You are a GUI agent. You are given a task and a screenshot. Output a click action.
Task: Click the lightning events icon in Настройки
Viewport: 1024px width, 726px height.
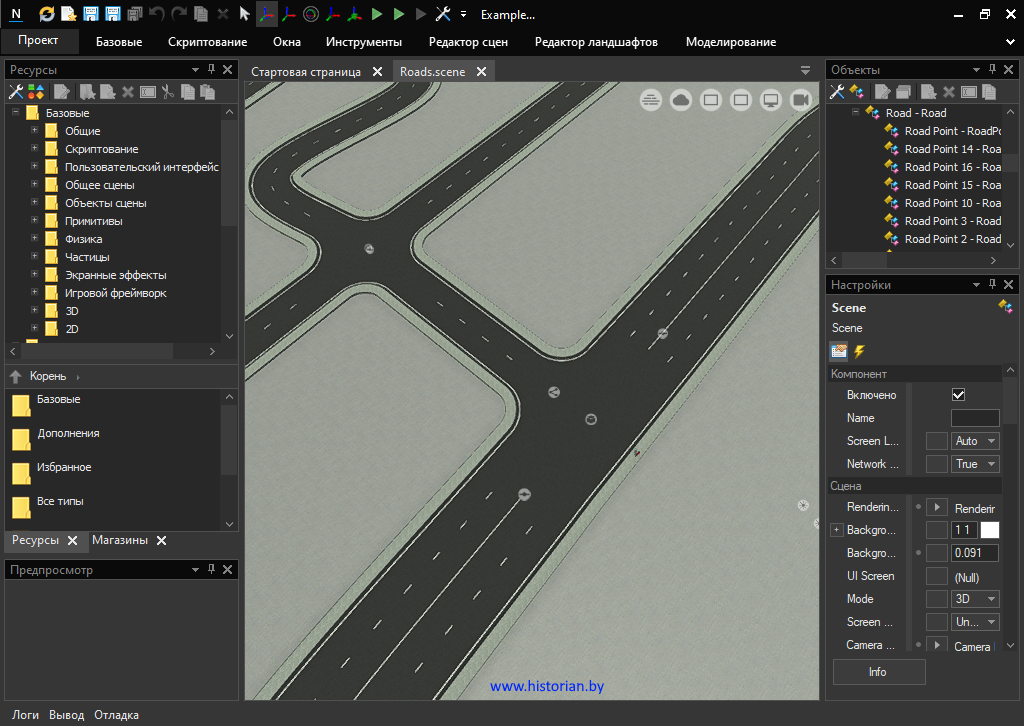859,351
